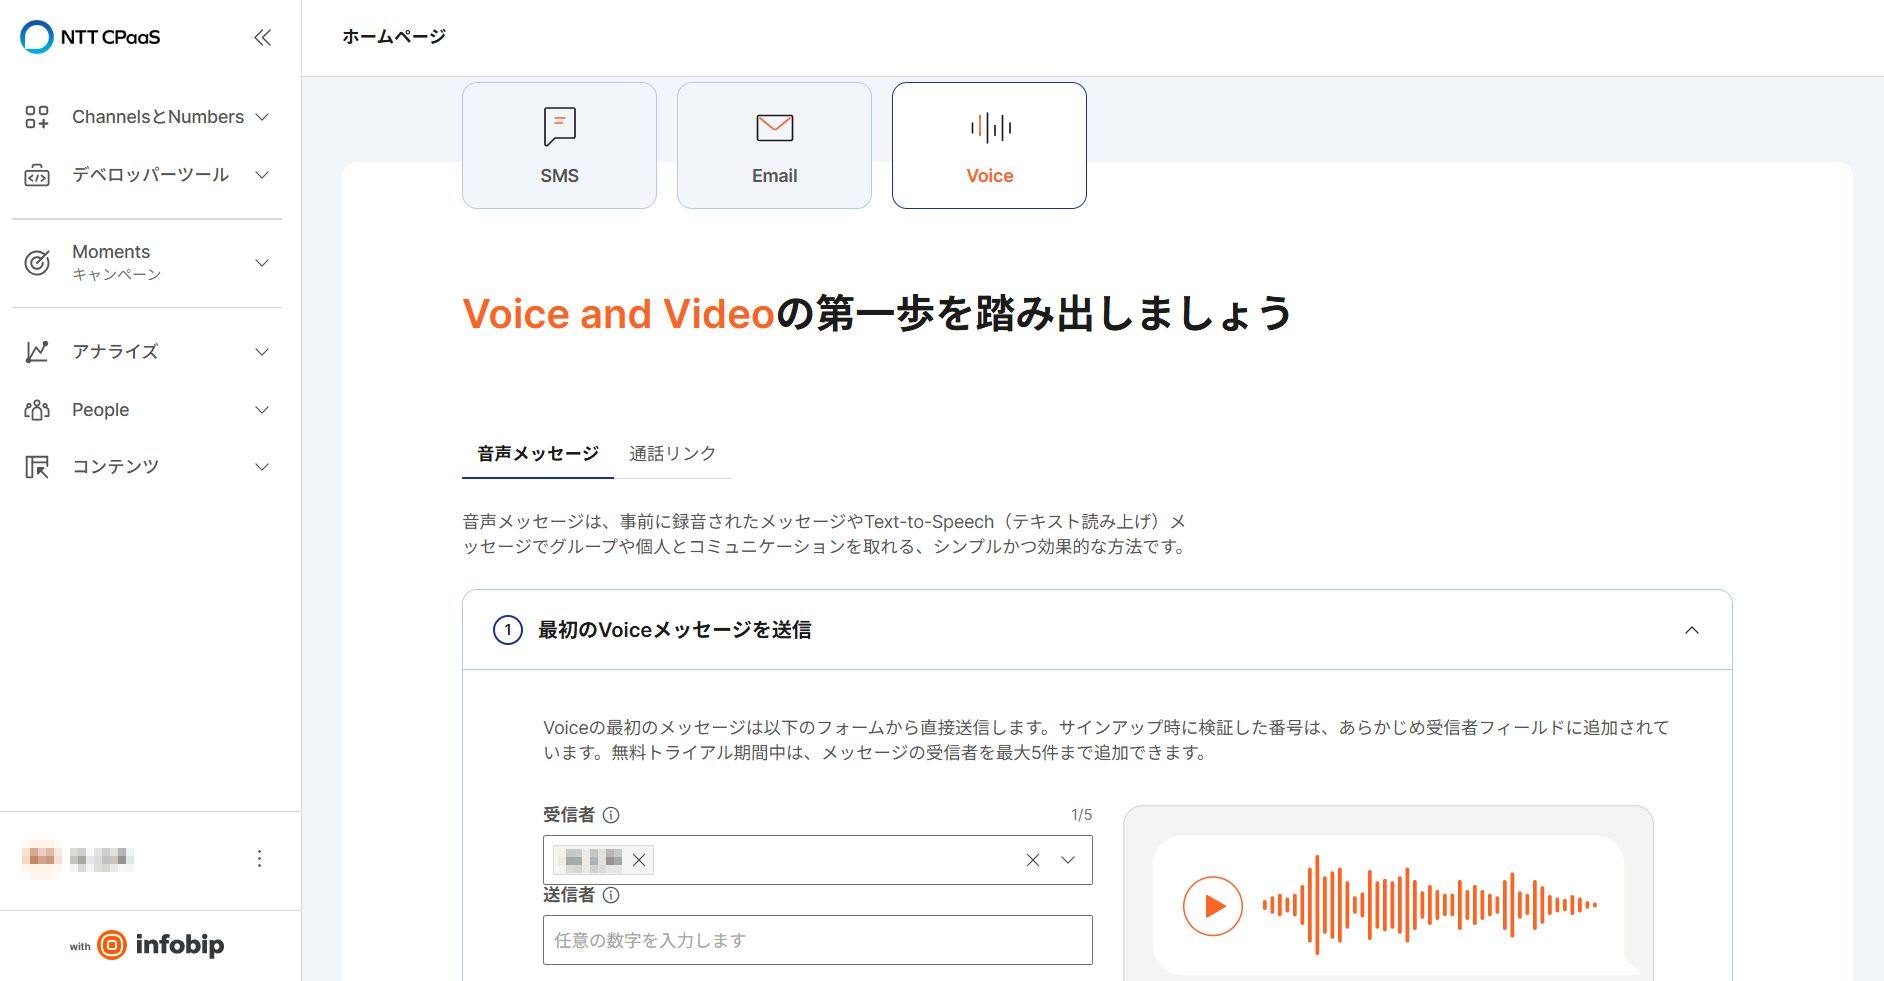Screen dimensions: 1884x981
Task: Expand the Moments キャンペーン menu
Action: pos(262,263)
